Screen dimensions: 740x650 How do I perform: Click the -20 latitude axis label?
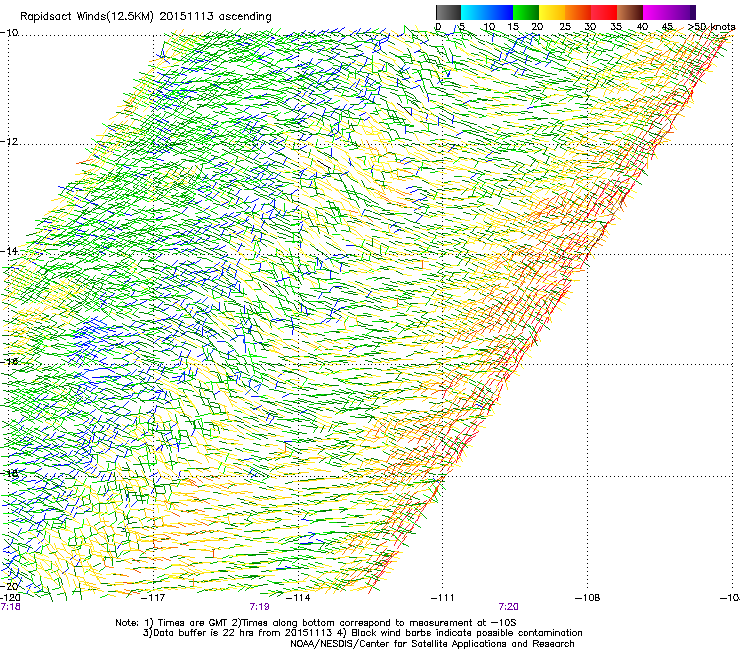9,586
